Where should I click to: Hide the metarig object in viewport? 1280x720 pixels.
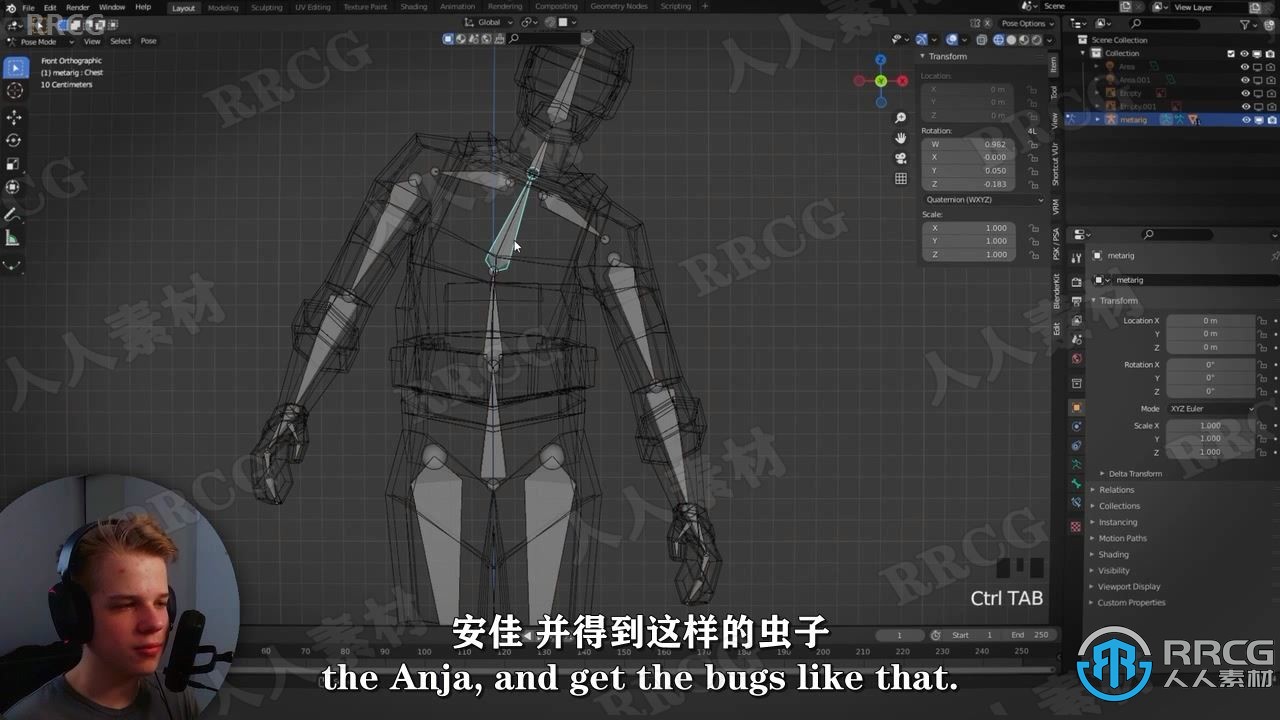click(x=1245, y=120)
